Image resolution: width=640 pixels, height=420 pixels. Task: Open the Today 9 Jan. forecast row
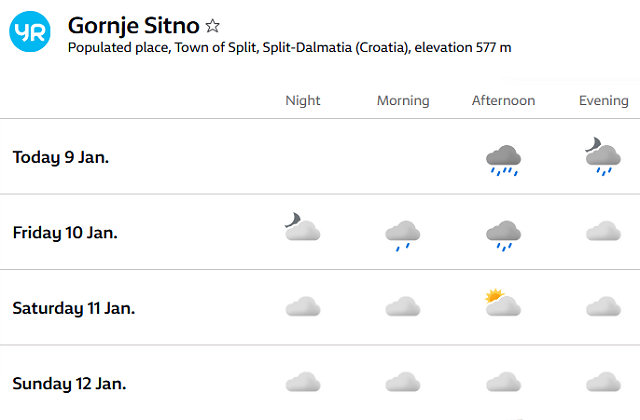pyautogui.click(x=320, y=157)
